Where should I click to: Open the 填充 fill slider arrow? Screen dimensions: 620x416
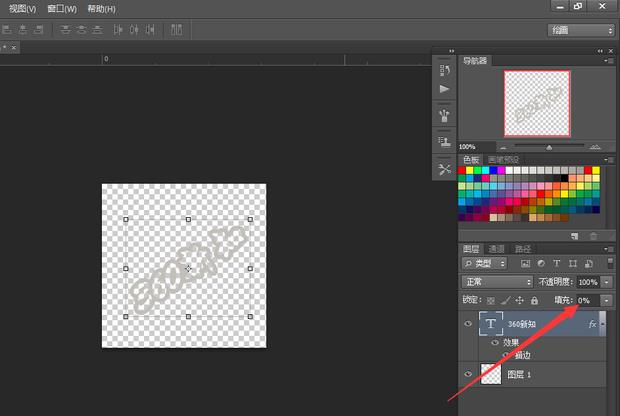607,301
